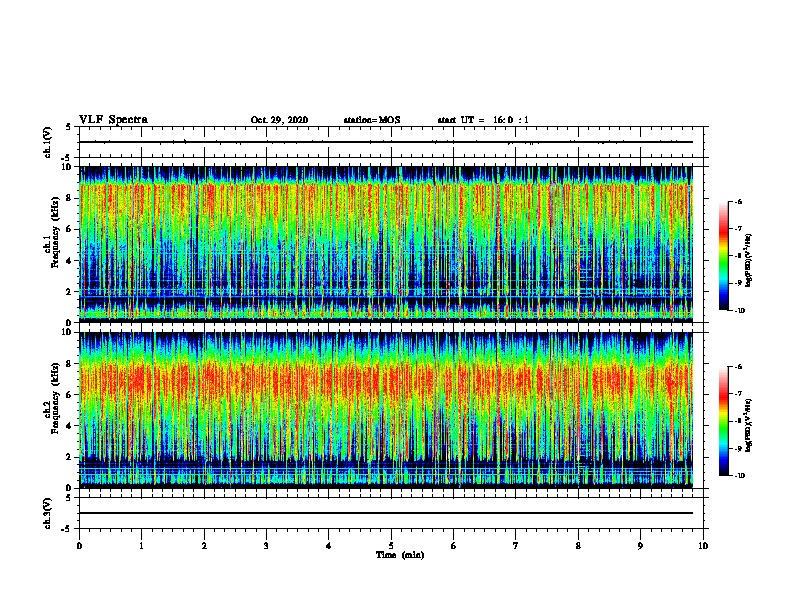Click the 'ch.3(V)' axis label at bottom
Screen dimensions: 792x612
47,513
